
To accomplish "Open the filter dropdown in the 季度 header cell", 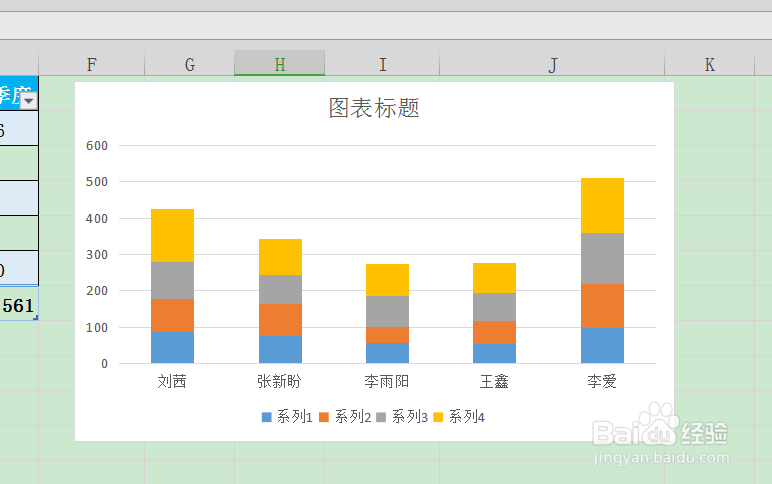I will [29, 101].
